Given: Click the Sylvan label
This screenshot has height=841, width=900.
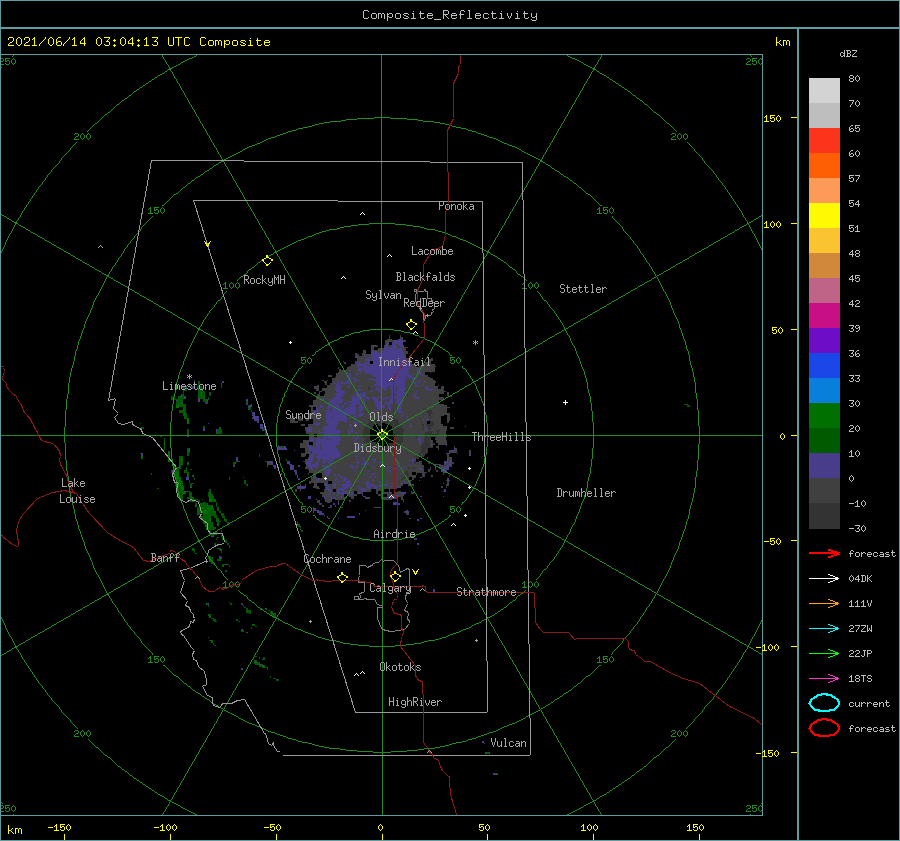Looking at the screenshot, I should pos(383,295).
